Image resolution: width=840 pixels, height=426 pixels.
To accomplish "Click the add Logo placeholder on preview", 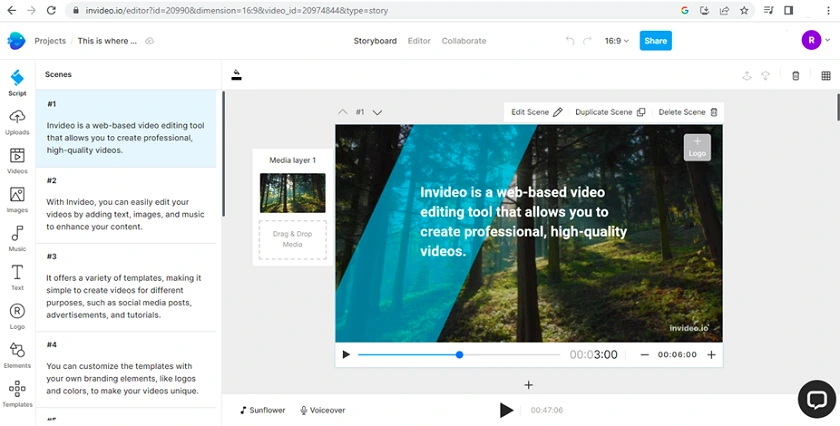I will (x=697, y=147).
